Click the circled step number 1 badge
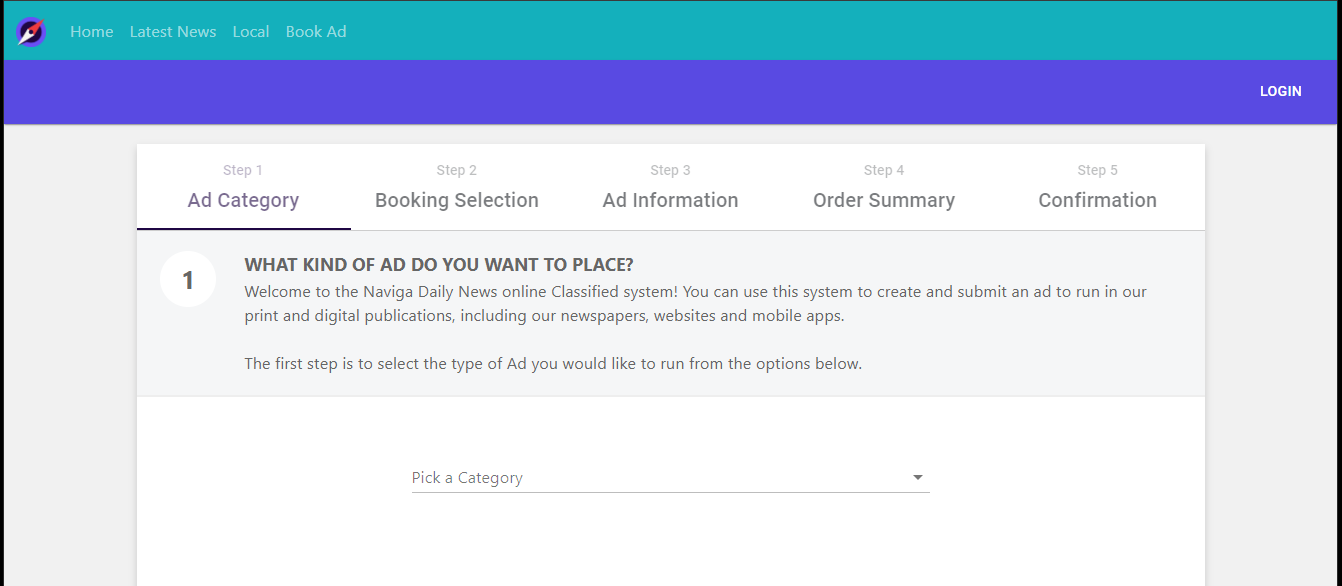The image size is (1342, 586). (x=188, y=280)
